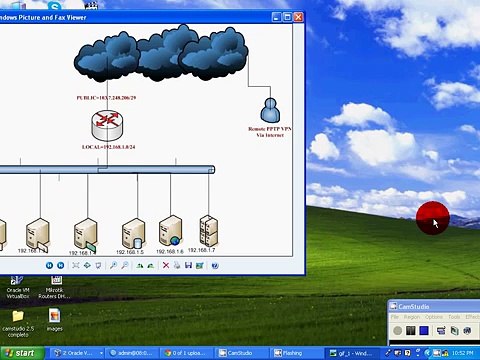
Task: Click the system tray clock
Action: tap(462, 353)
